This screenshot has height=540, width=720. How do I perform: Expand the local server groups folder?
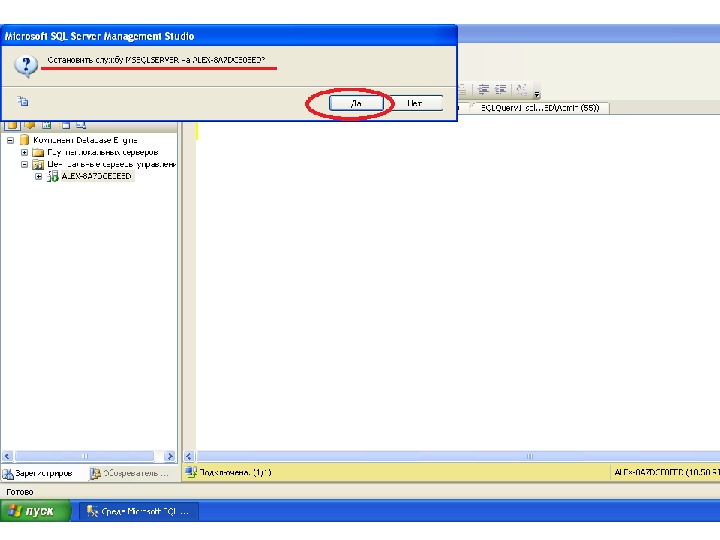click(24, 152)
